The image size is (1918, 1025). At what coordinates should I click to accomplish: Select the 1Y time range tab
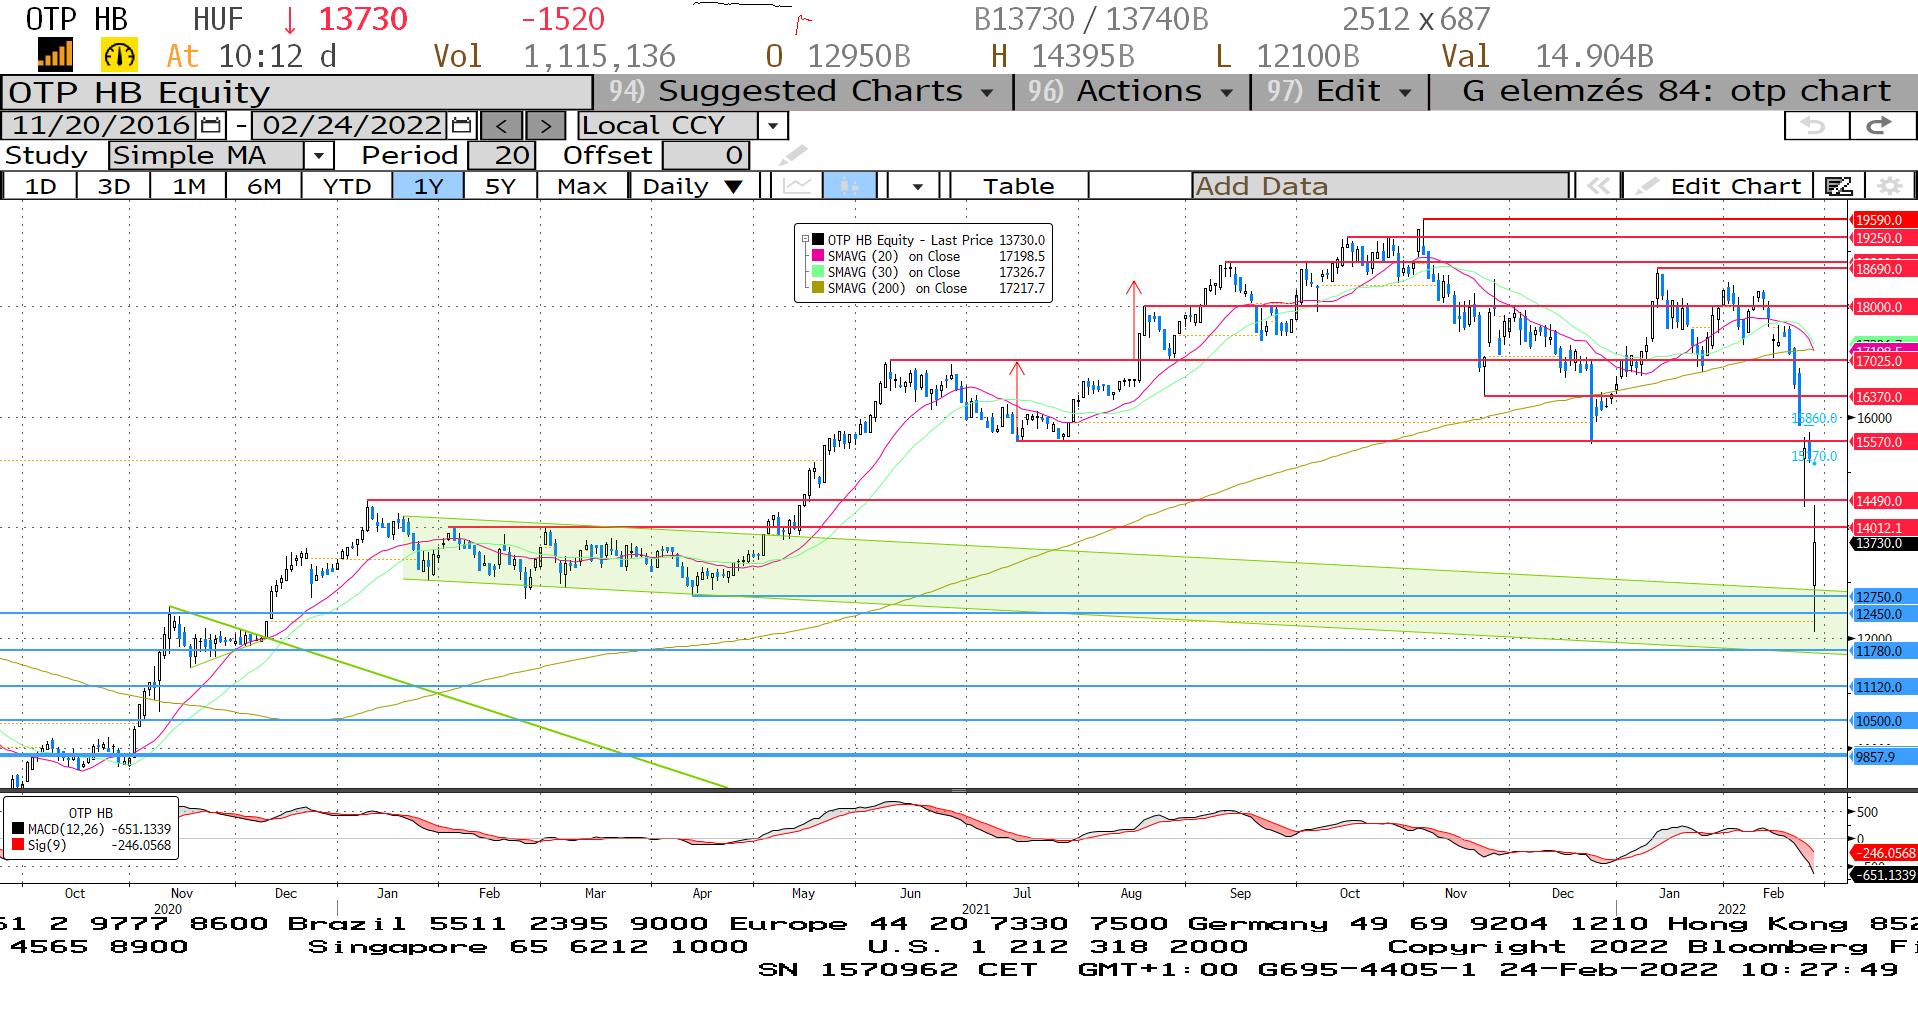click(x=428, y=186)
